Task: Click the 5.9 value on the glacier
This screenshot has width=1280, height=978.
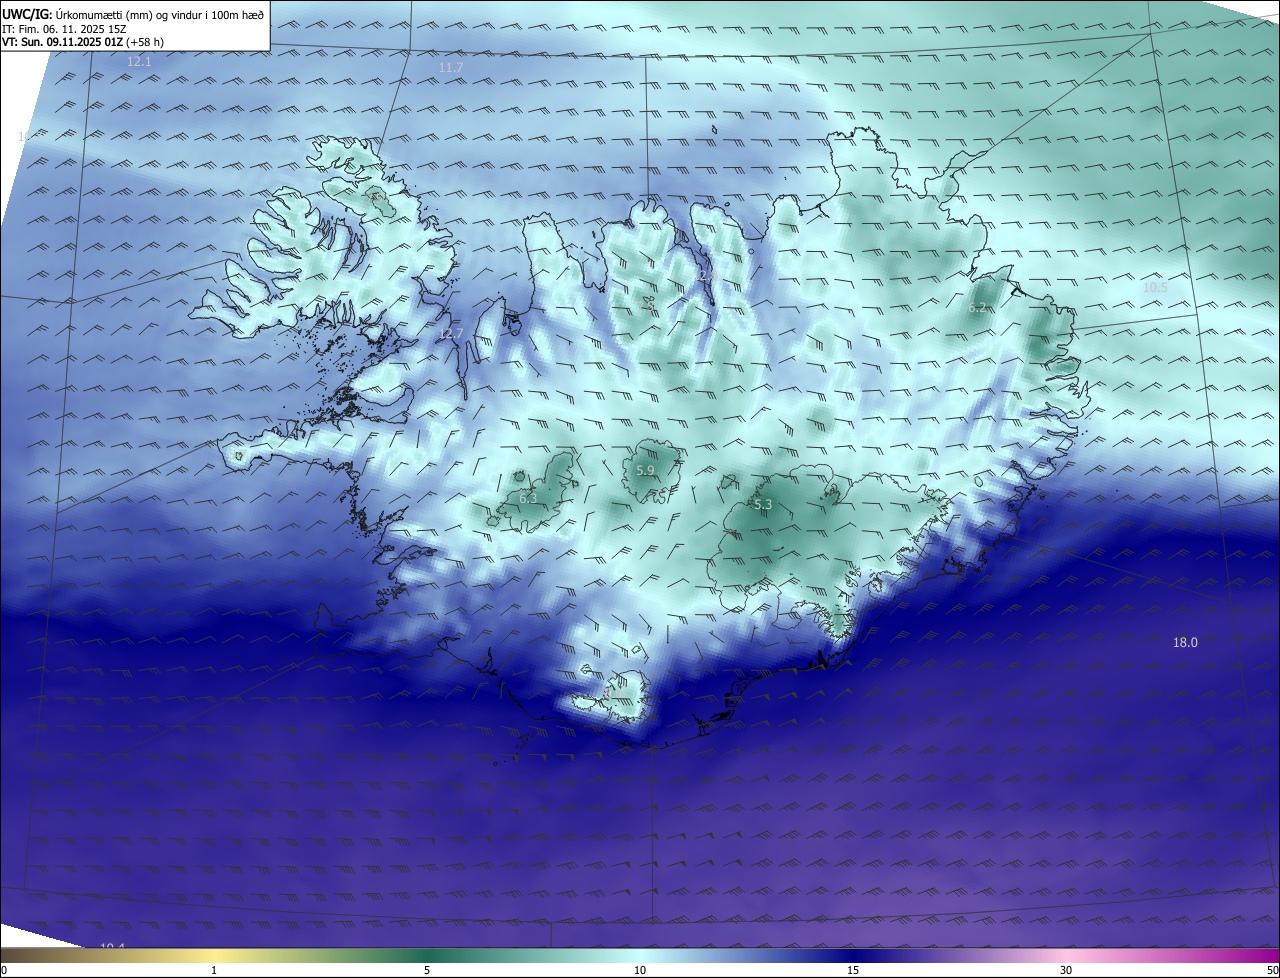Action: click(x=645, y=471)
